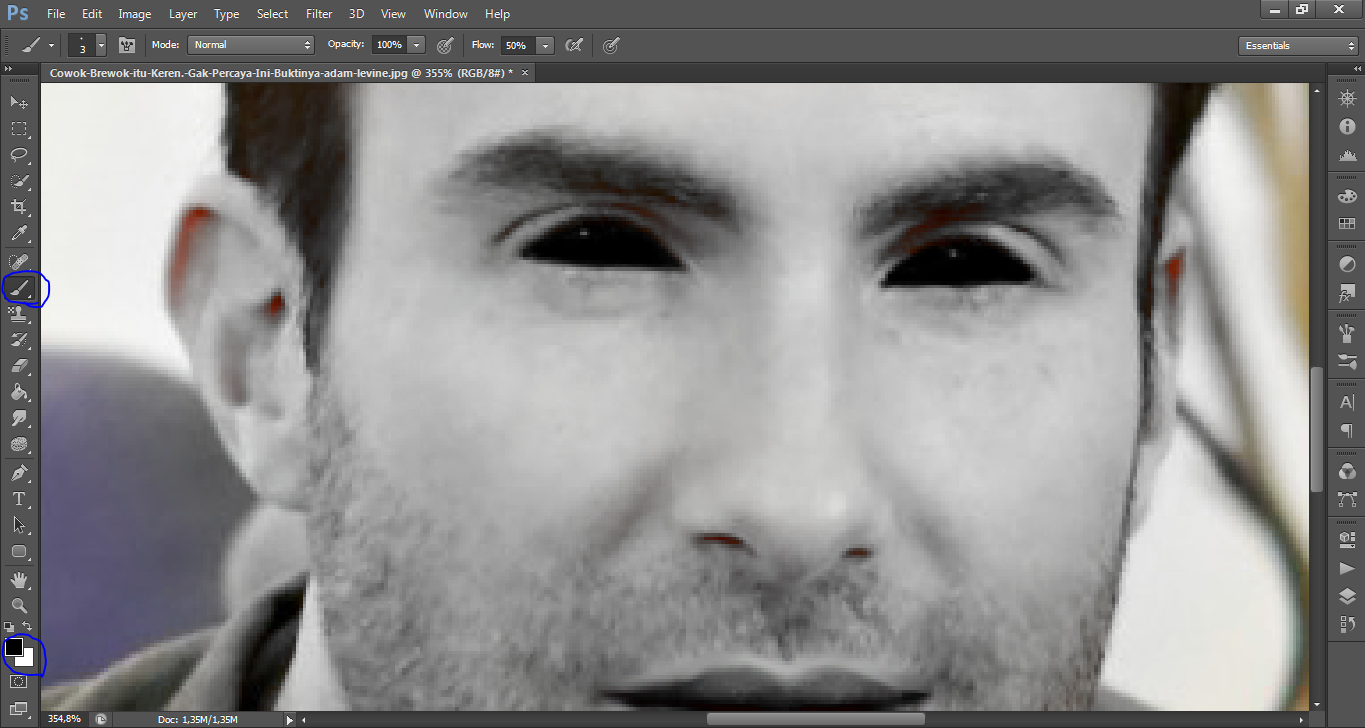Select the Hand tool
This screenshot has height=728, width=1365.
click(x=19, y=579)
